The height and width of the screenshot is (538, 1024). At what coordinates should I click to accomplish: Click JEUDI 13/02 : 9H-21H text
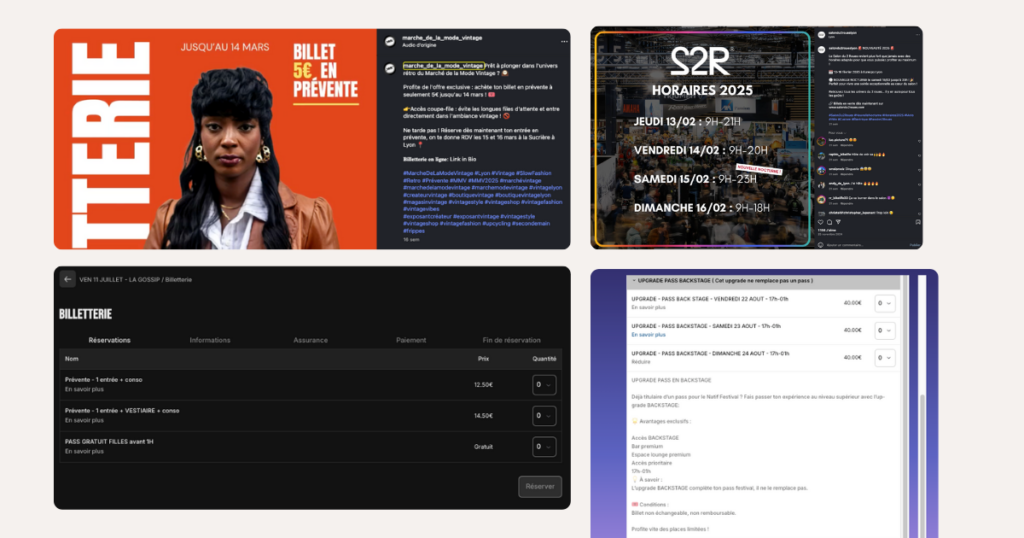(687, 121)
